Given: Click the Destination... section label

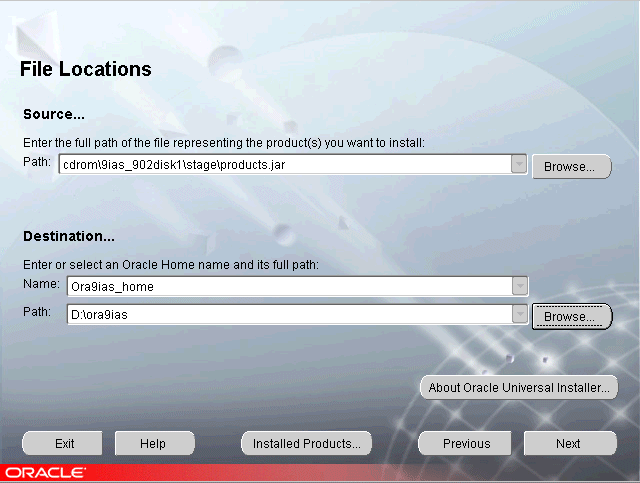Looking at the screenshot, I should (x=69, y=236).
